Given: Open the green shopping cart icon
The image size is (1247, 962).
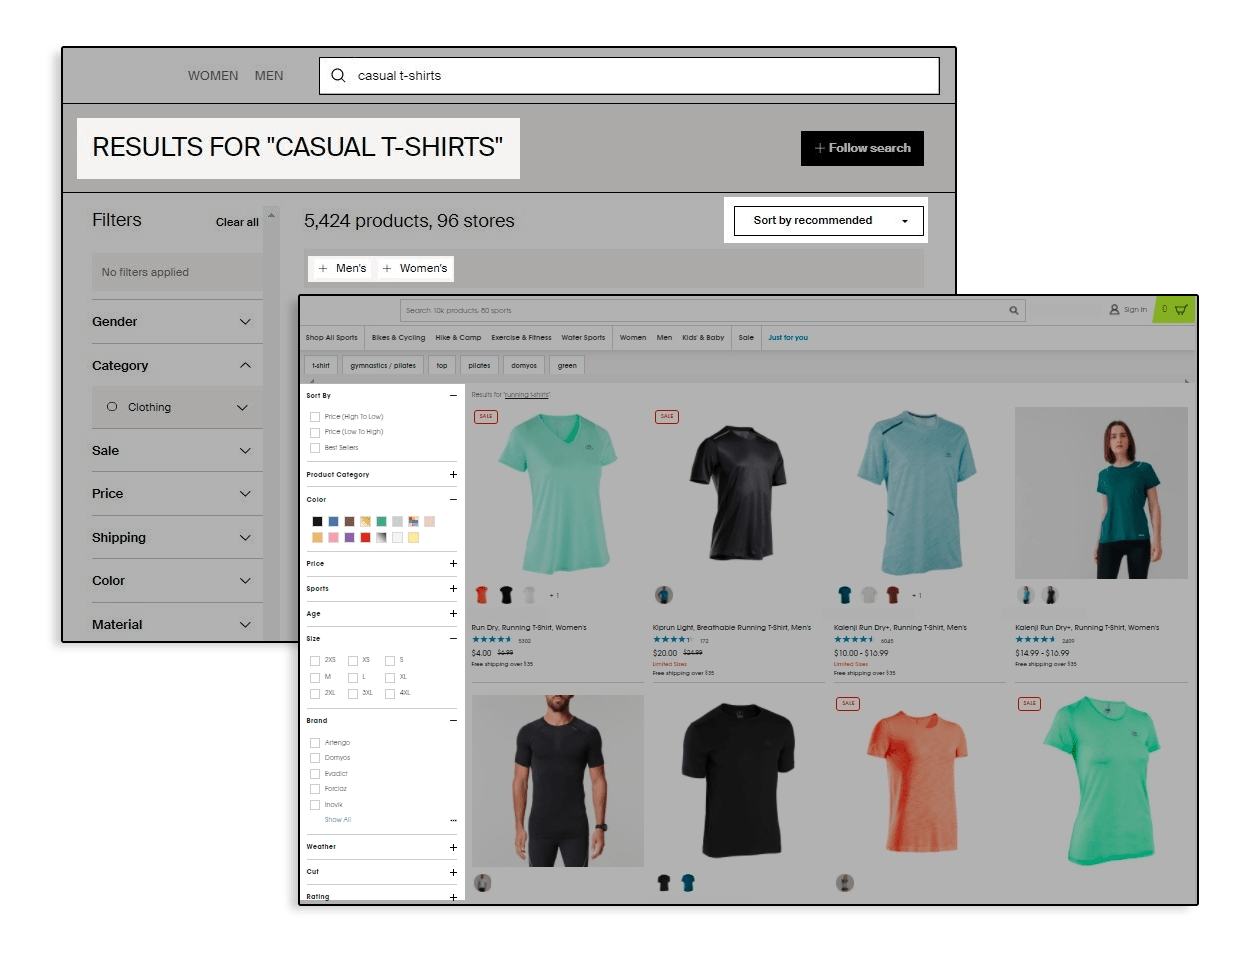Looking at the screenshot, I should pyautogui.click(x=1180, y=310).
